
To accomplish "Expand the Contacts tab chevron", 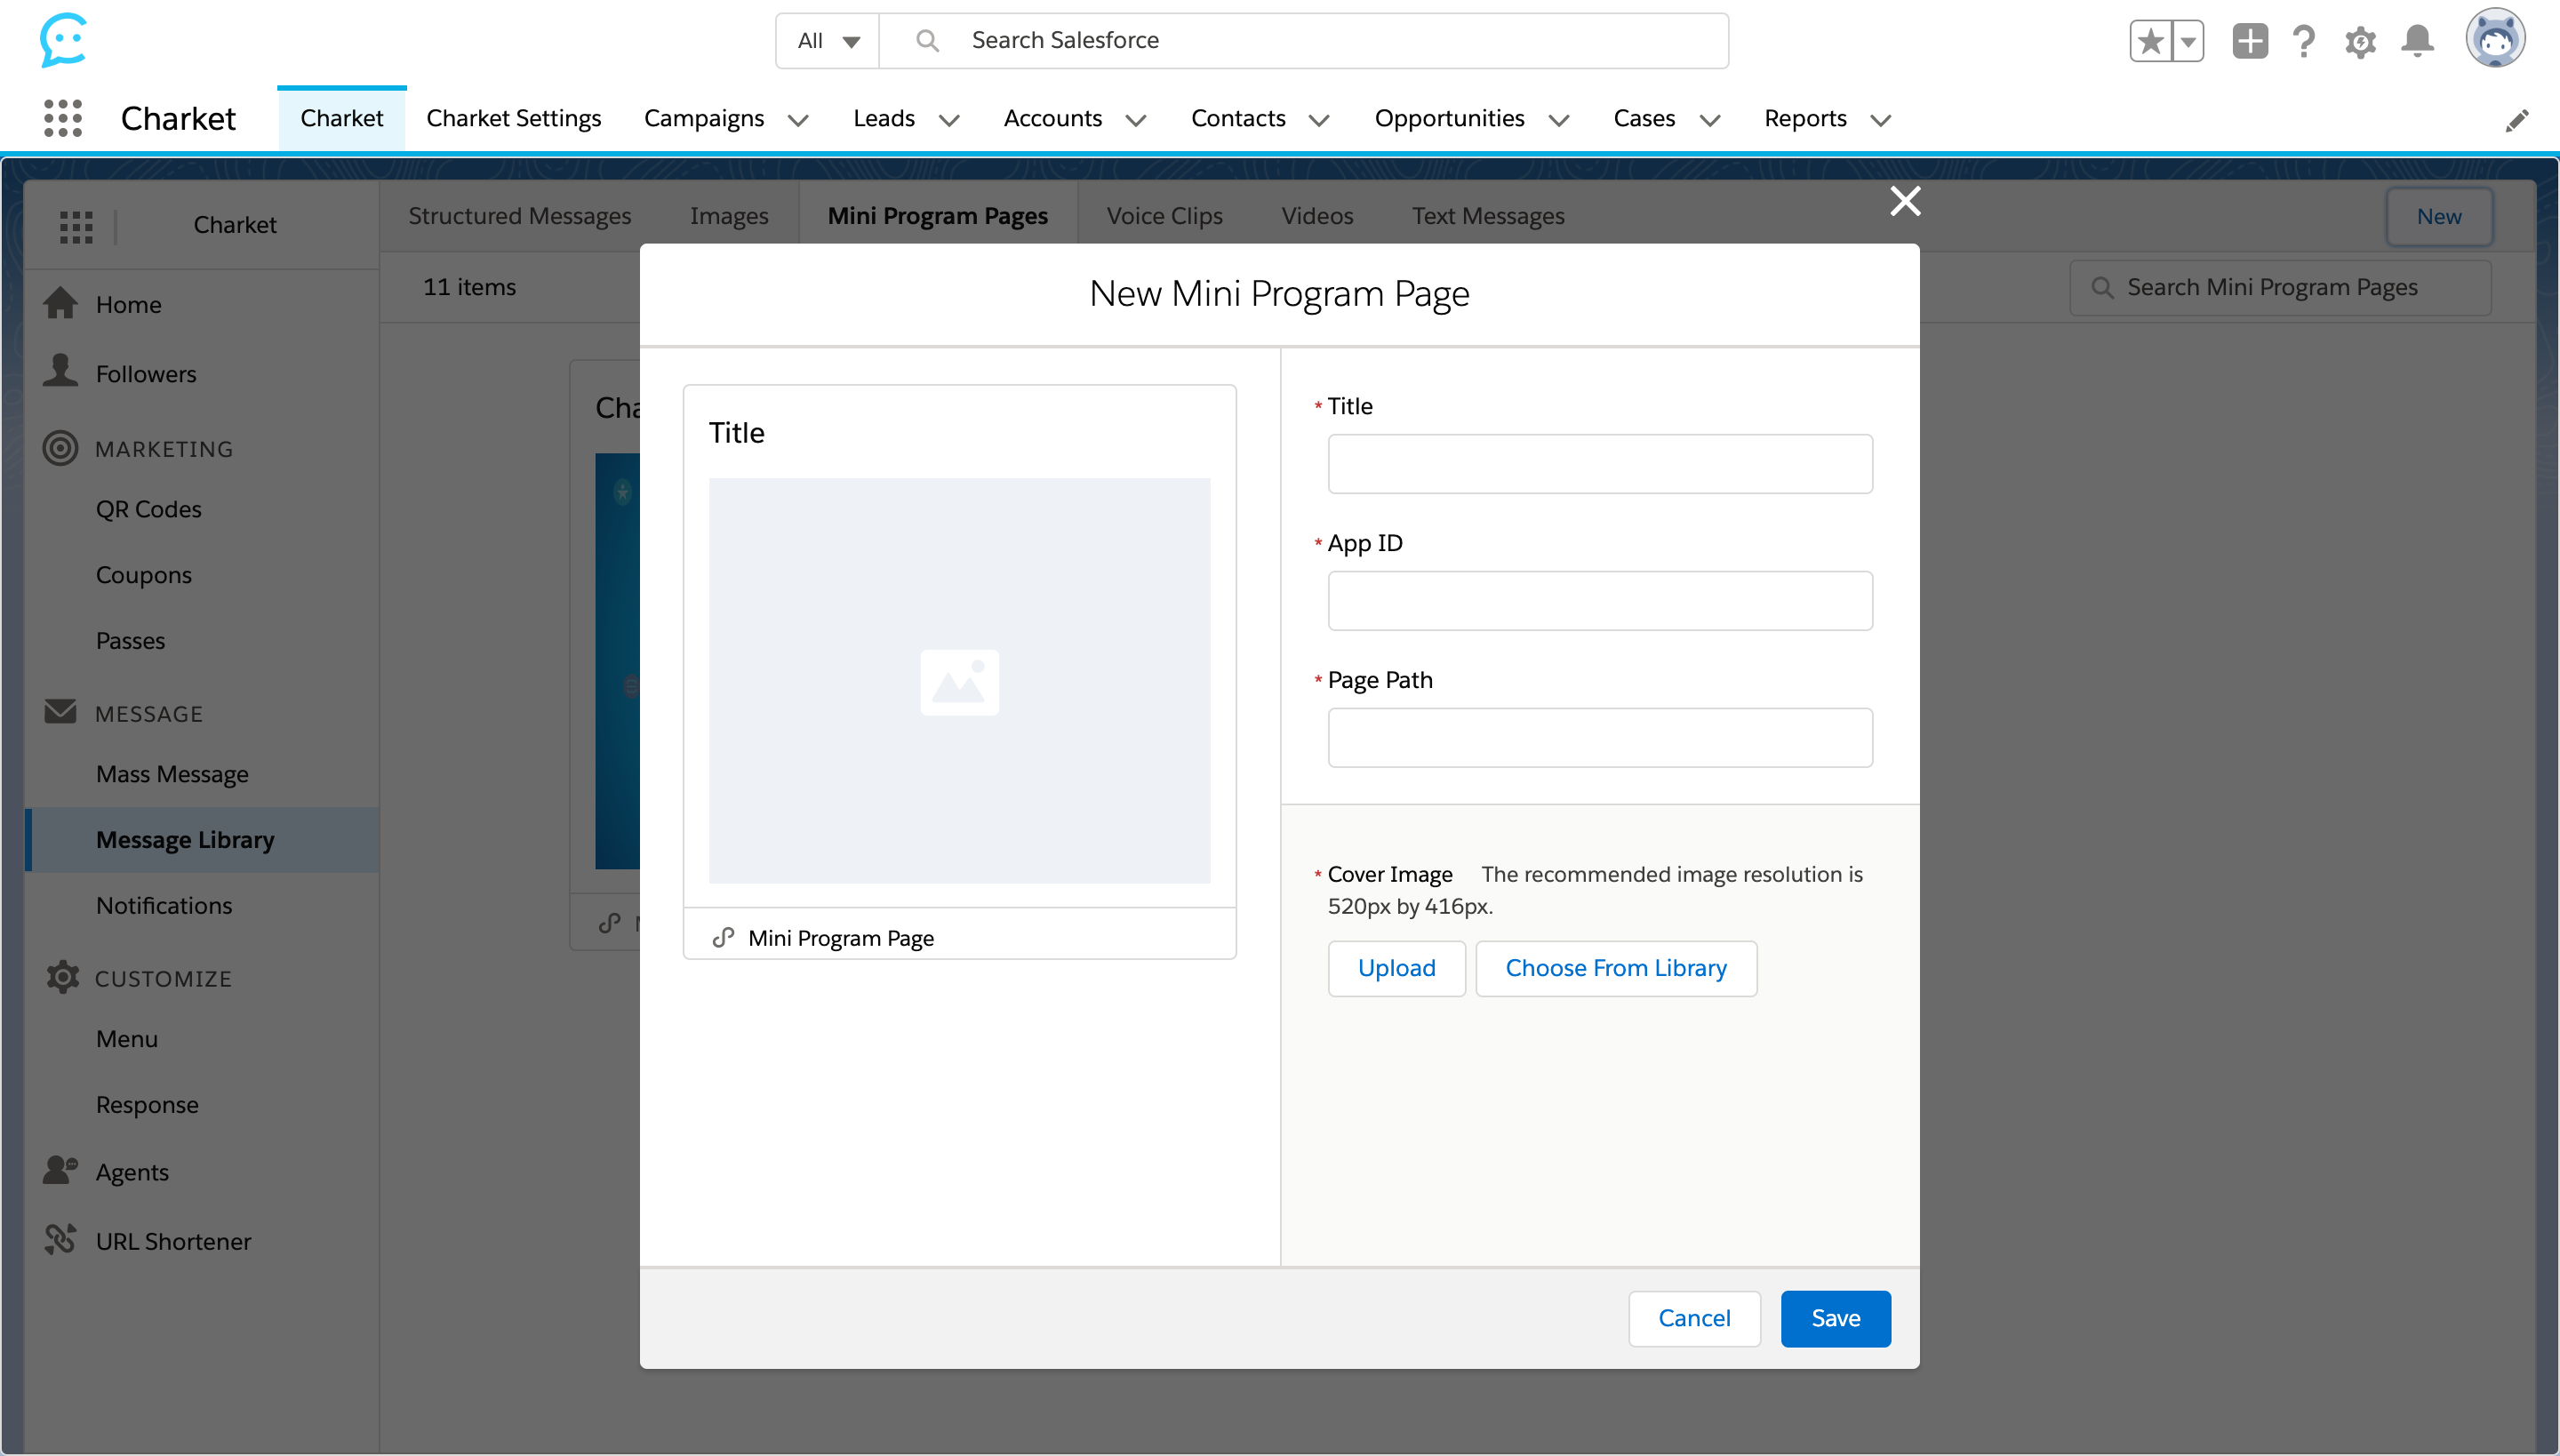I will 1318,121.
